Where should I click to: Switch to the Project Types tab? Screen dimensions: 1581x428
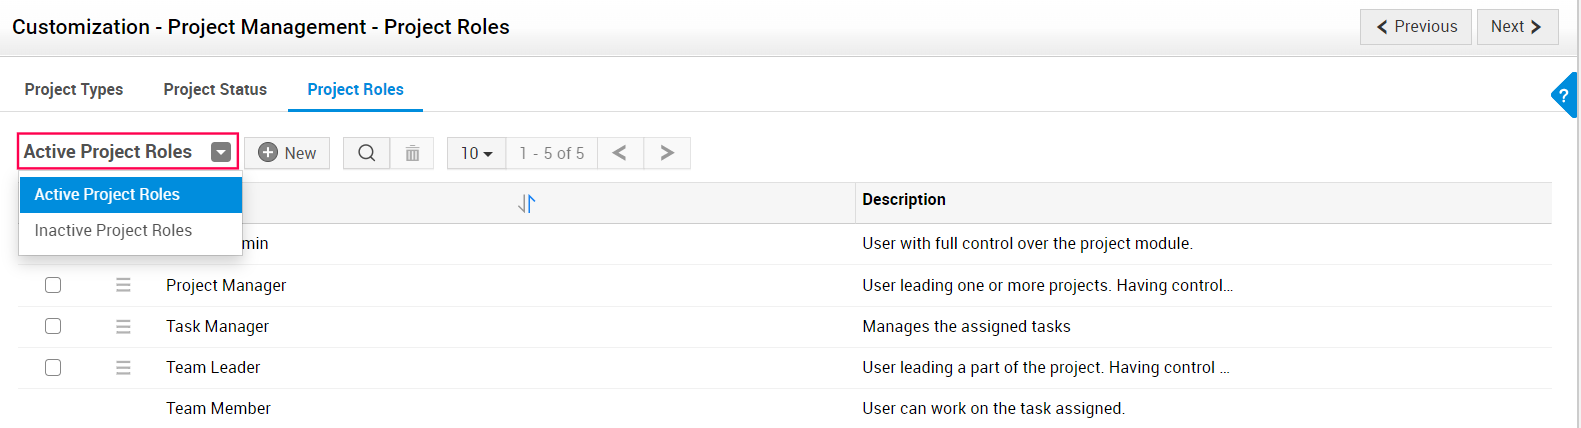coord(74,89)
